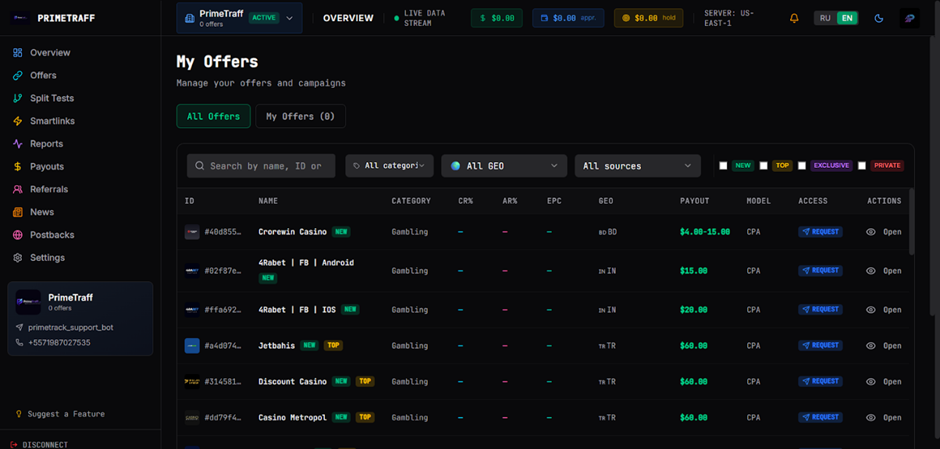Screen dimensions: 940x449
Task: Open the All sources dropdown
Action: pos(637,166)
